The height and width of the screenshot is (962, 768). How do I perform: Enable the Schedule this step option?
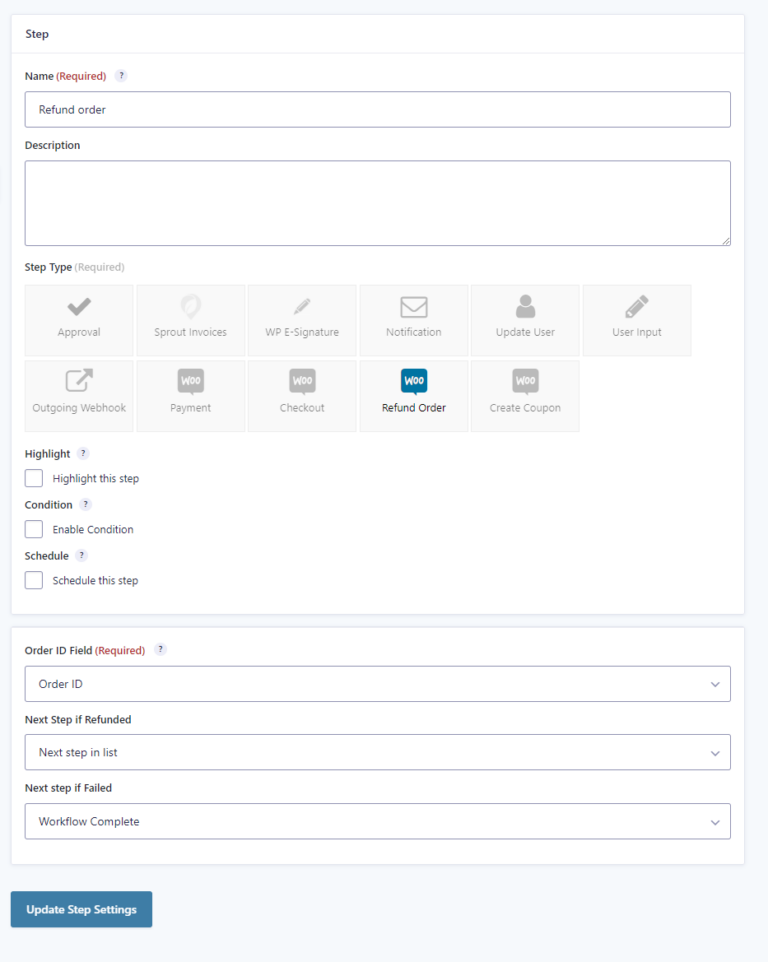tap(33, 580)
